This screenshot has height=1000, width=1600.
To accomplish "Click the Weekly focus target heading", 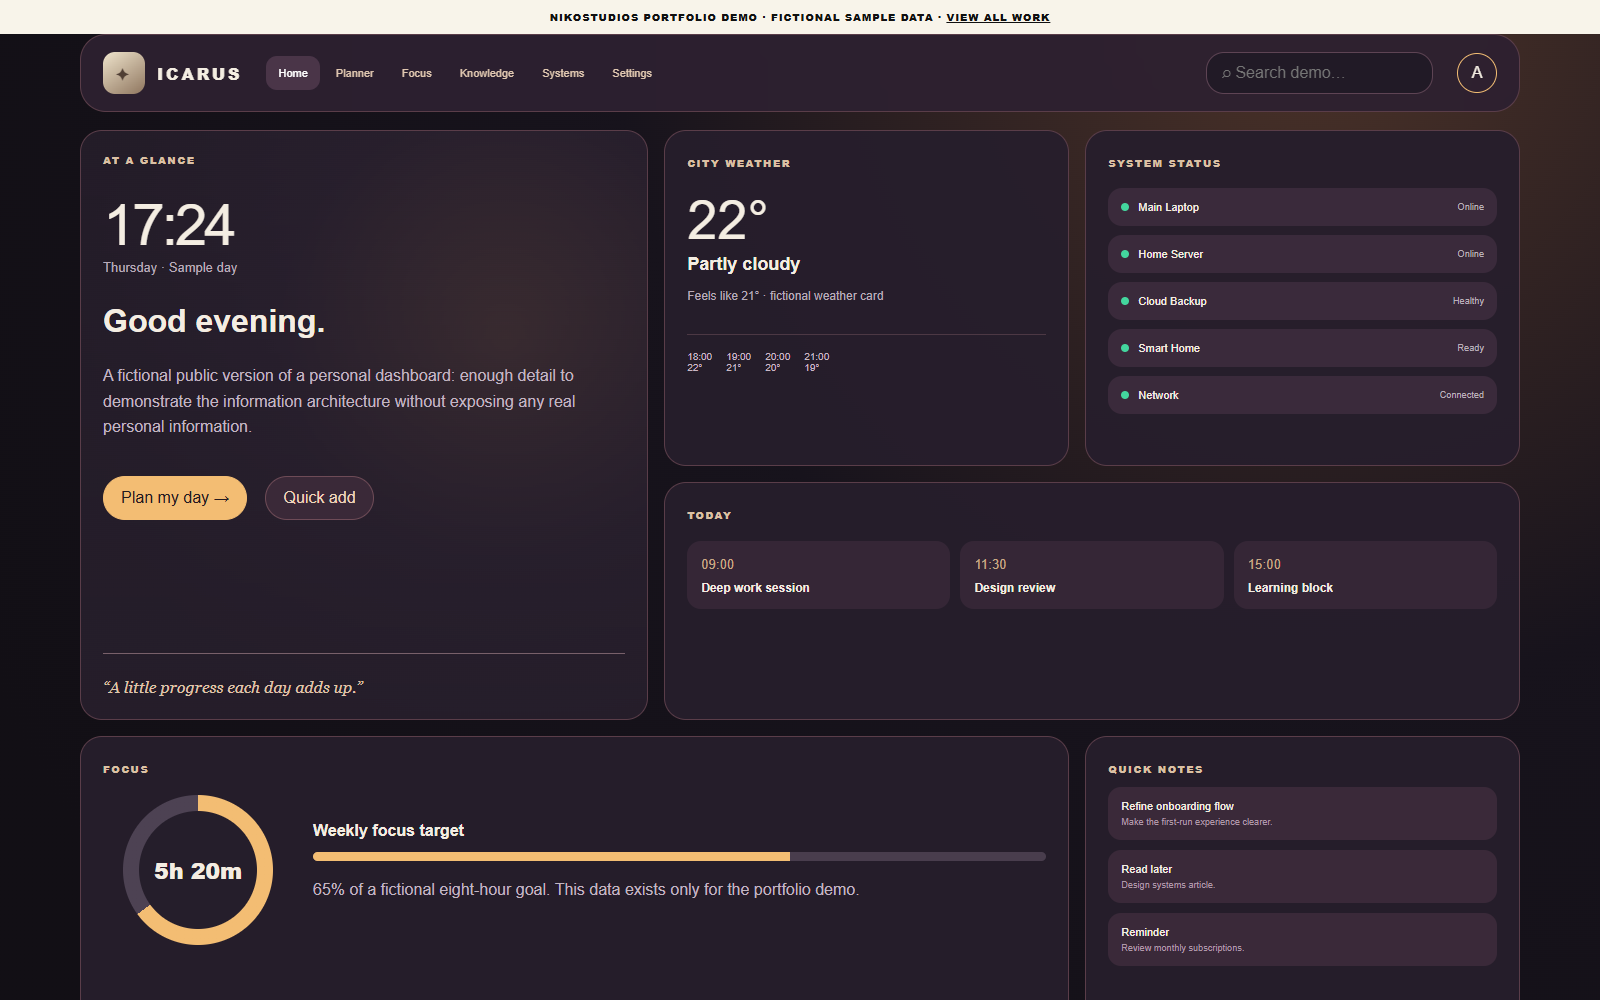I will (x=388, y=830).
